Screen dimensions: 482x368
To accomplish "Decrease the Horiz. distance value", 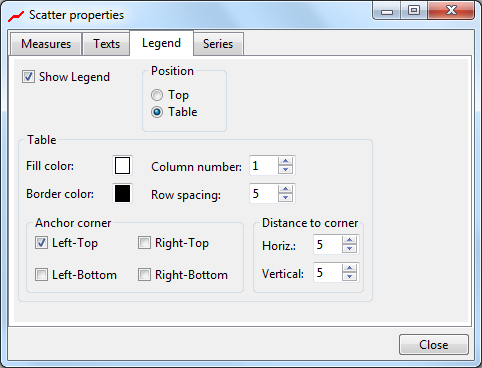I will (349, 248).
